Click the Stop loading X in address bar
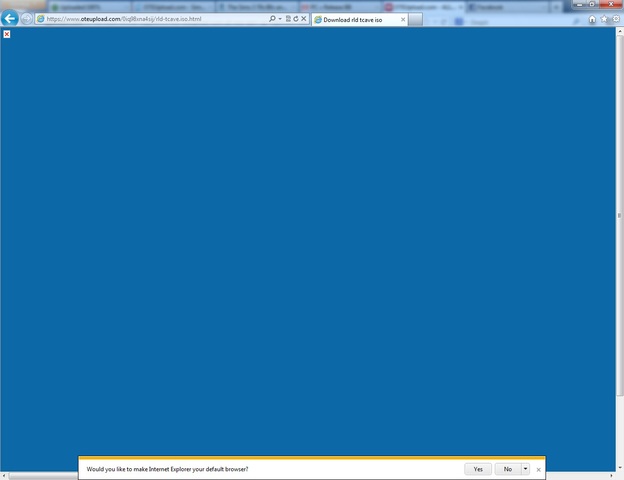Screen dimensions: 624x480 pyautogui.click(x=303, y=19)
